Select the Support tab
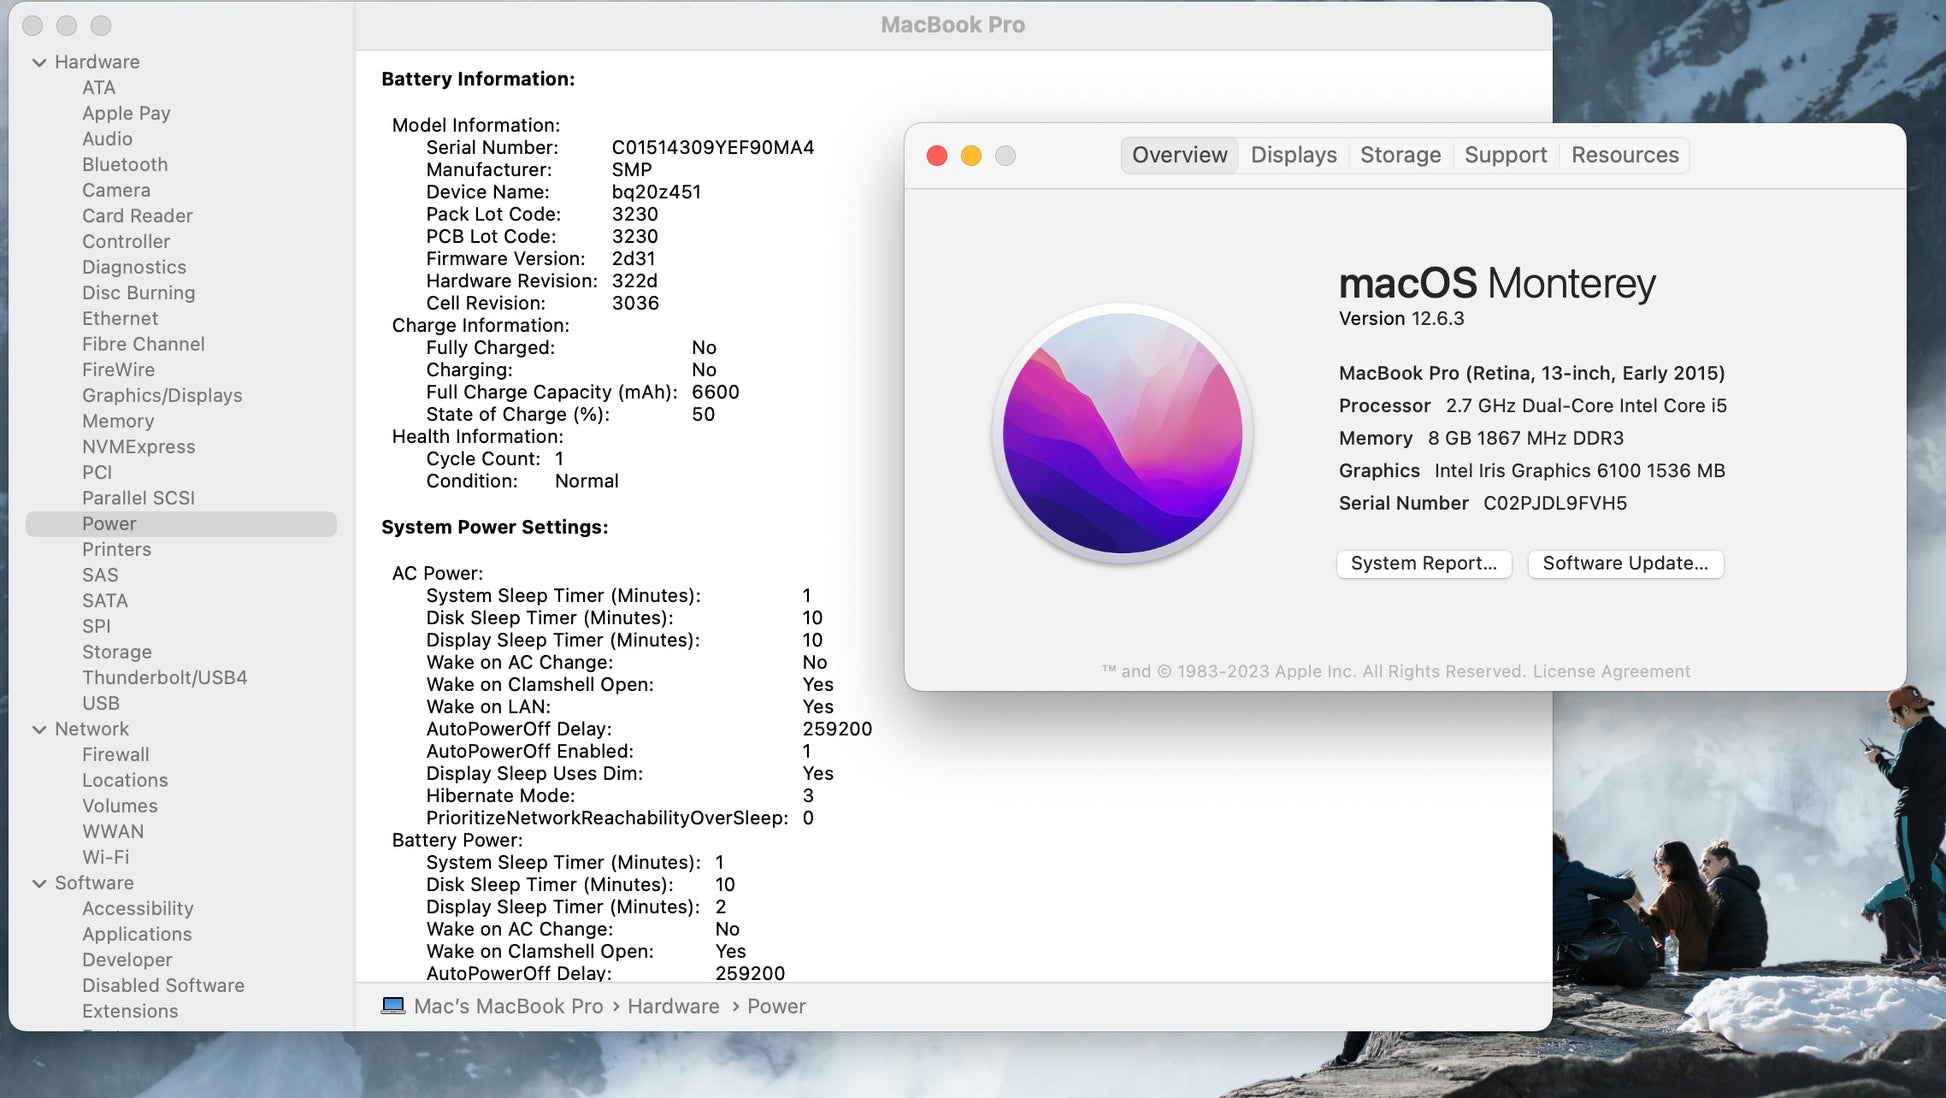 [1505, 155]
